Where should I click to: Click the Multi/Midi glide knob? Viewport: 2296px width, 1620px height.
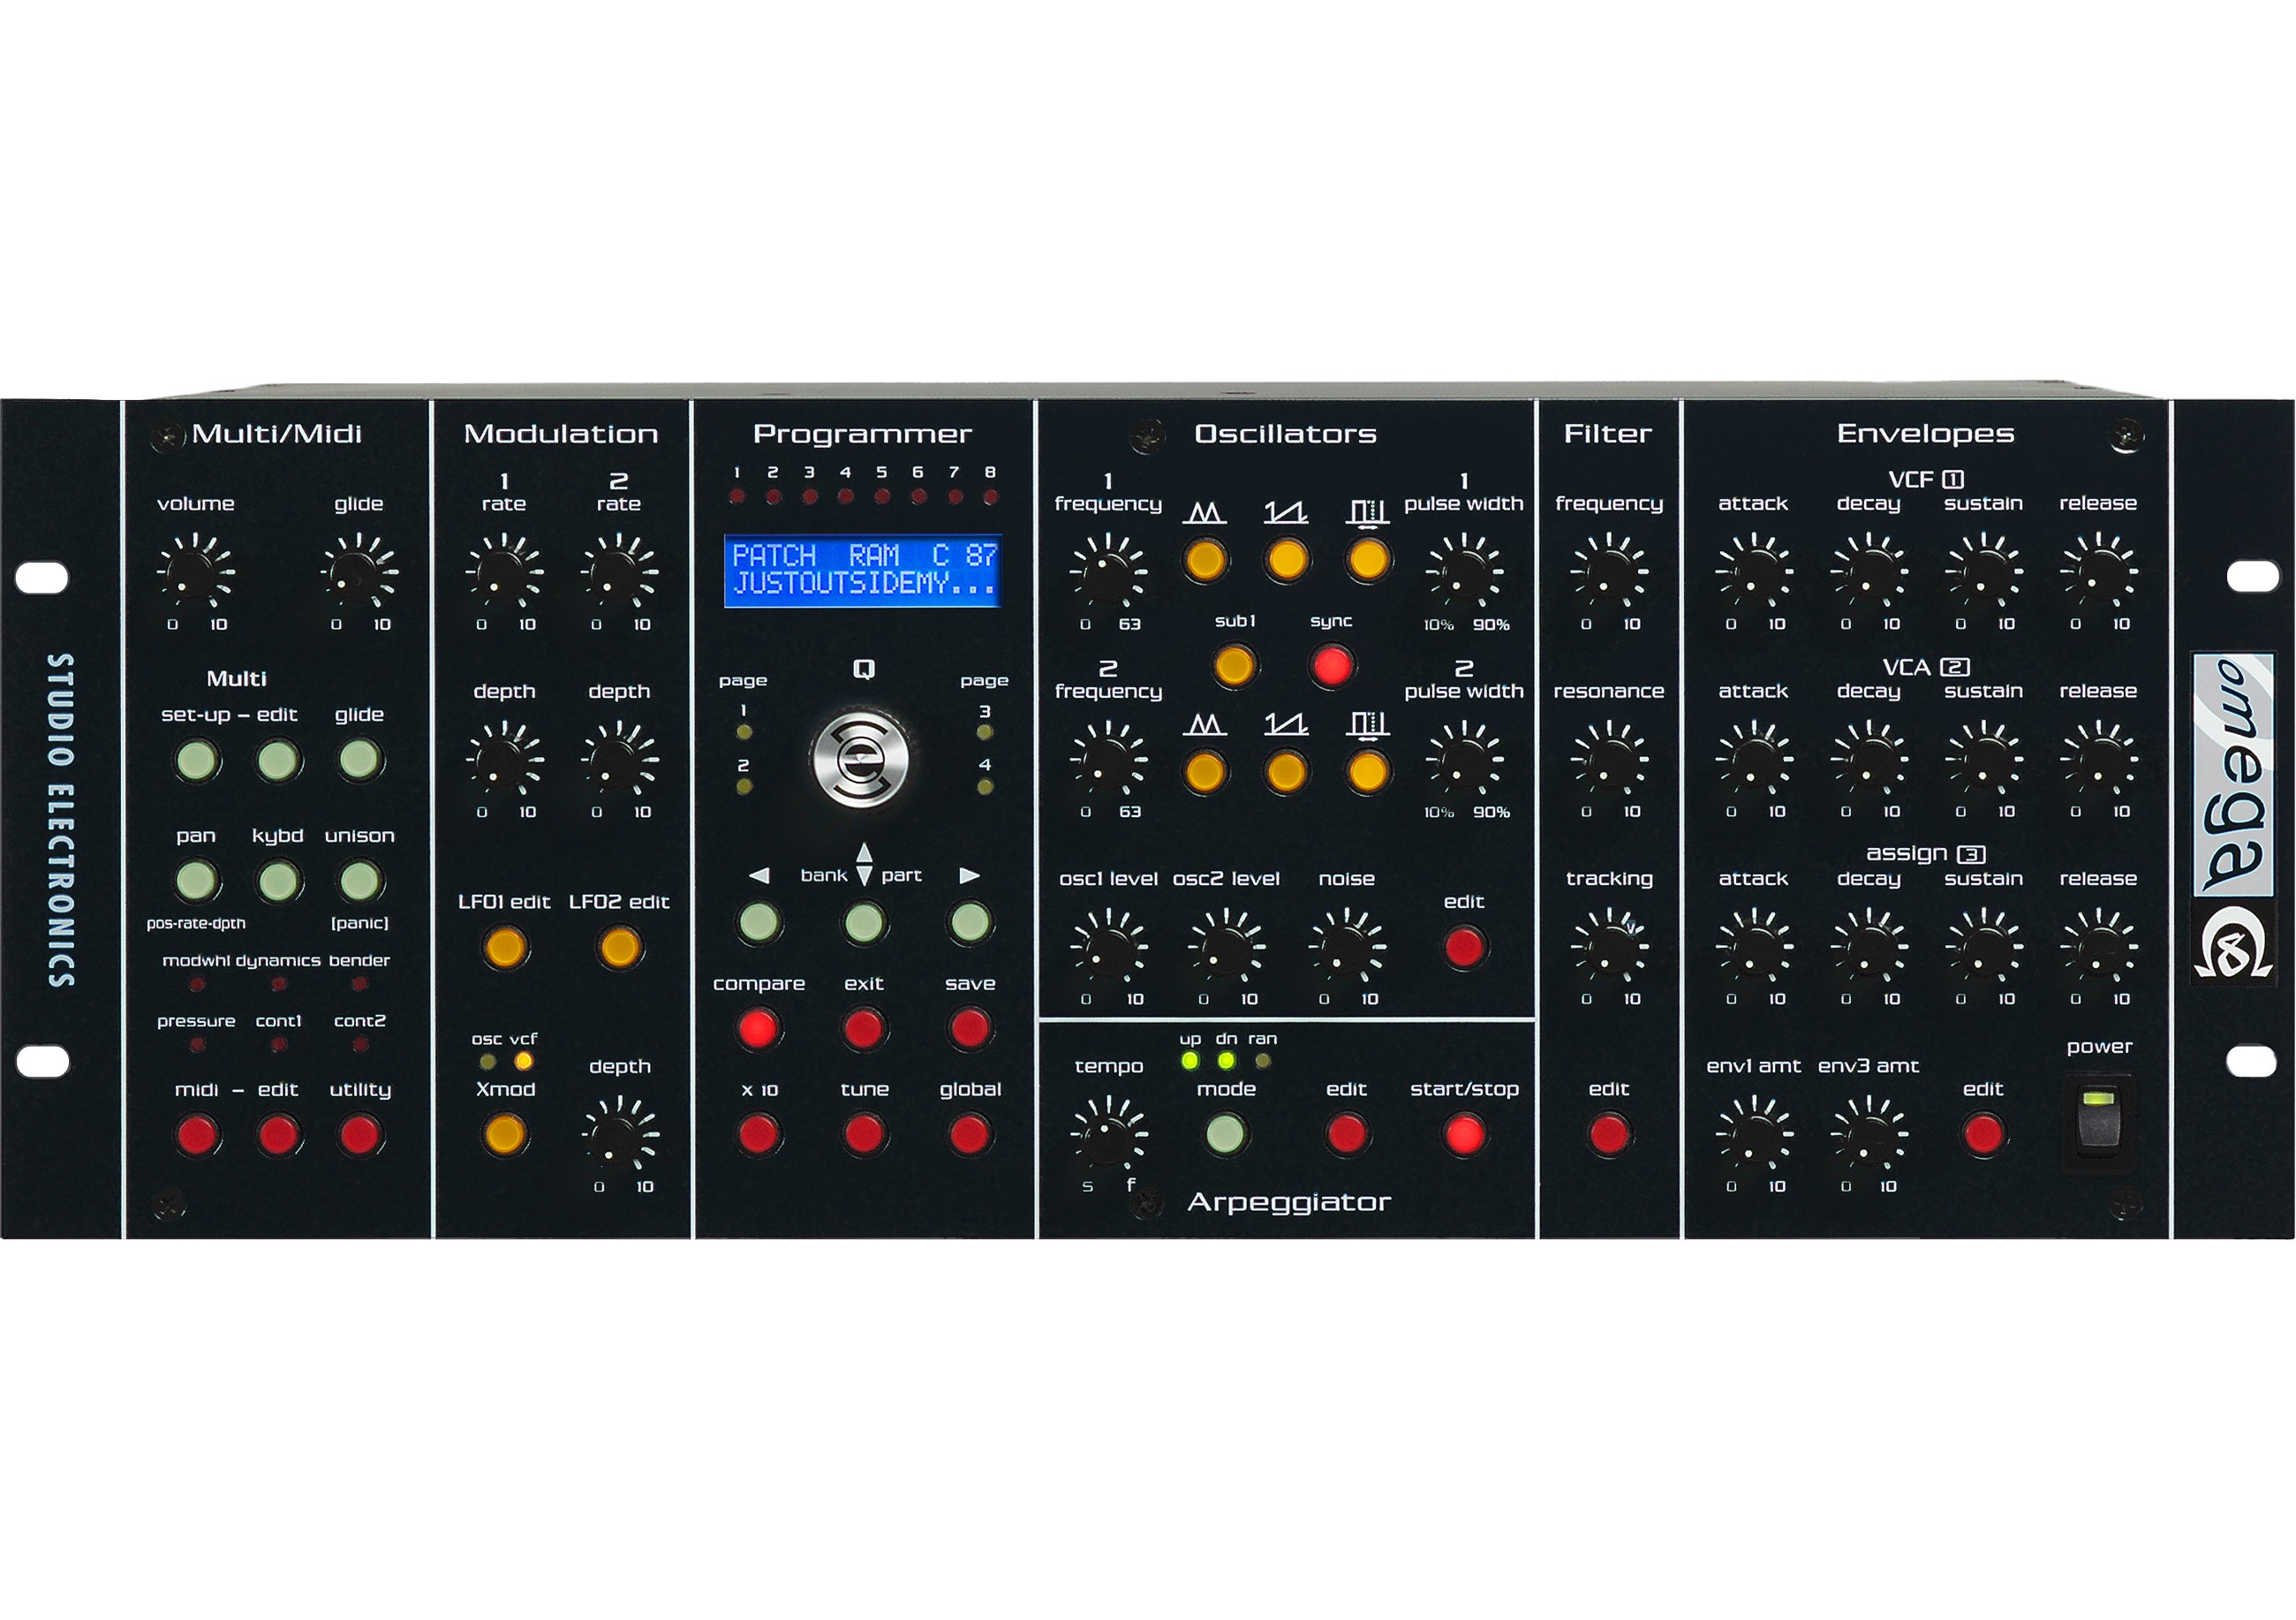(359, 572)
